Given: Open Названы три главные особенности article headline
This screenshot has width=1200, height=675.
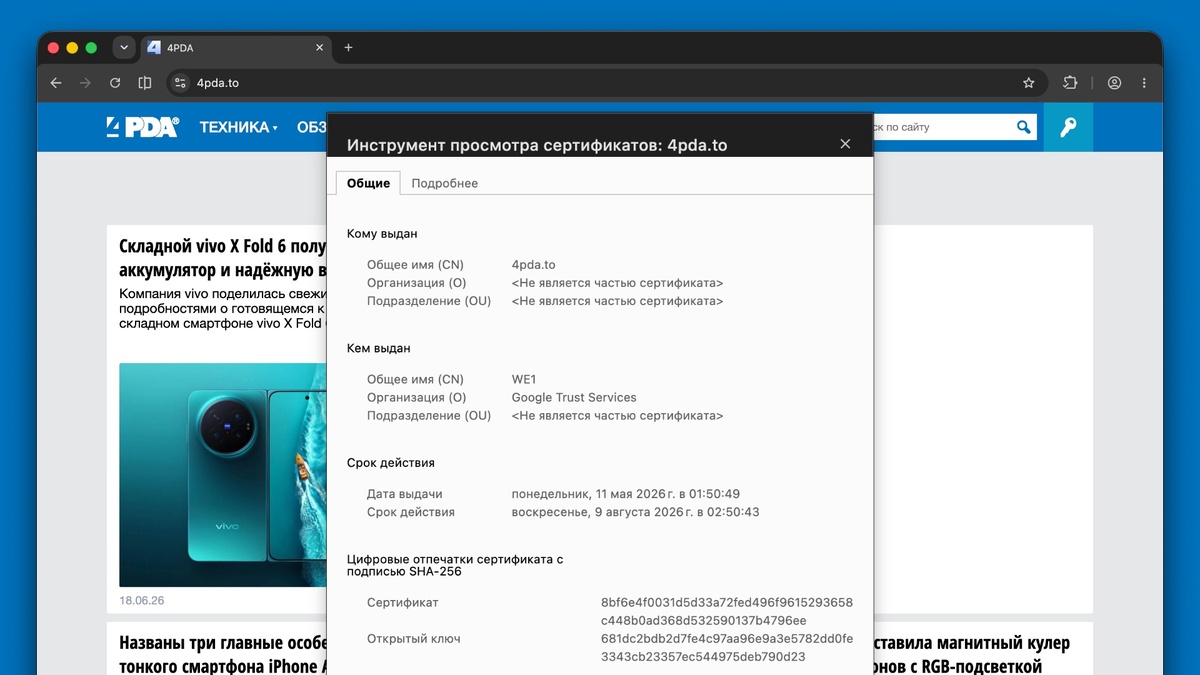Looking at the screenshot, I should (223, 654).
